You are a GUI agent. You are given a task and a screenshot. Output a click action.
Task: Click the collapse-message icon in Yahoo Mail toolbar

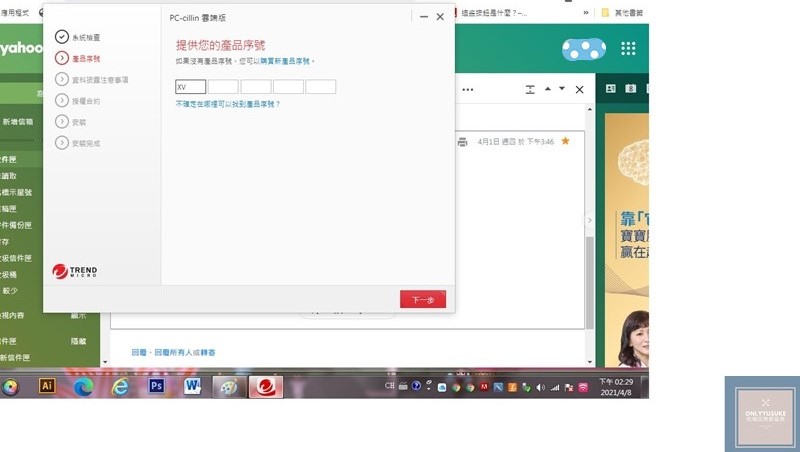[530, 90]
